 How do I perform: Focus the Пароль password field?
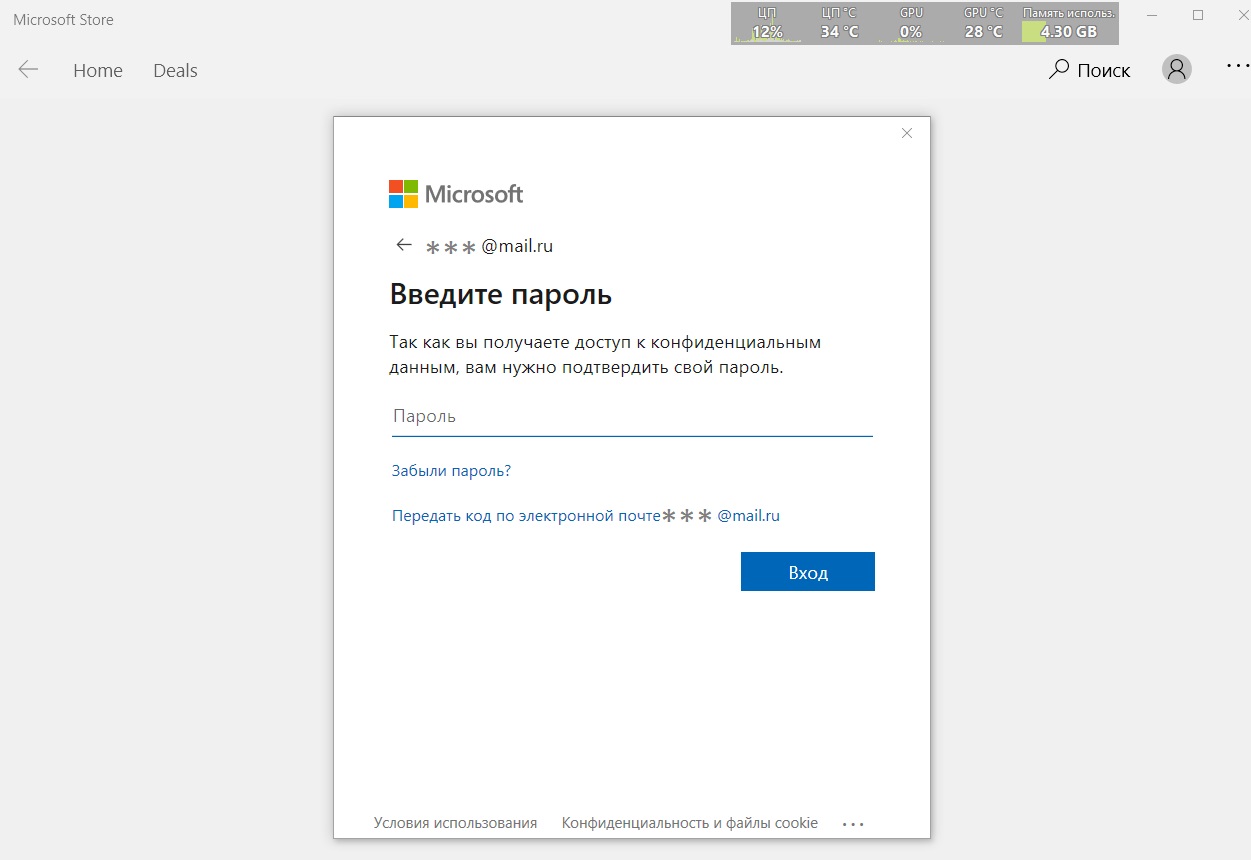click(x=632, y=416)
